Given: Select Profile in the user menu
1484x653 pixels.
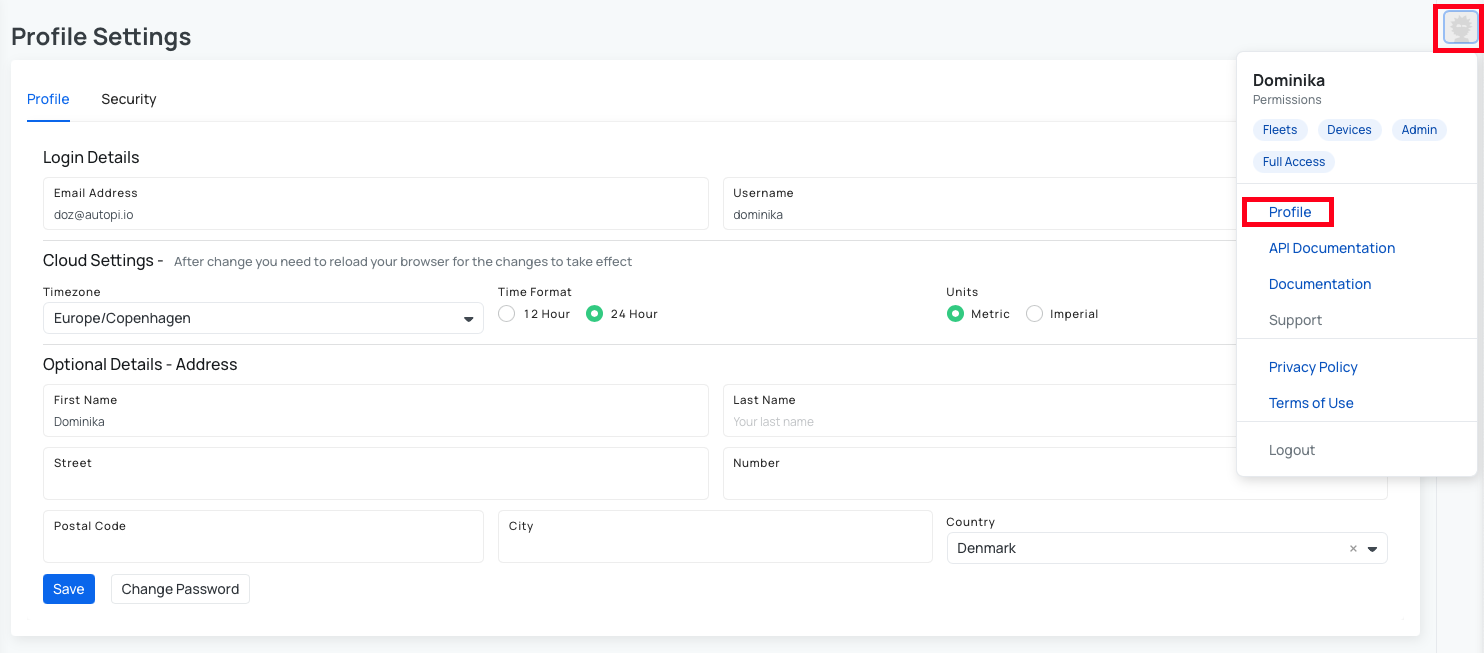Looking at the screenshot, I should (1287, 211).
